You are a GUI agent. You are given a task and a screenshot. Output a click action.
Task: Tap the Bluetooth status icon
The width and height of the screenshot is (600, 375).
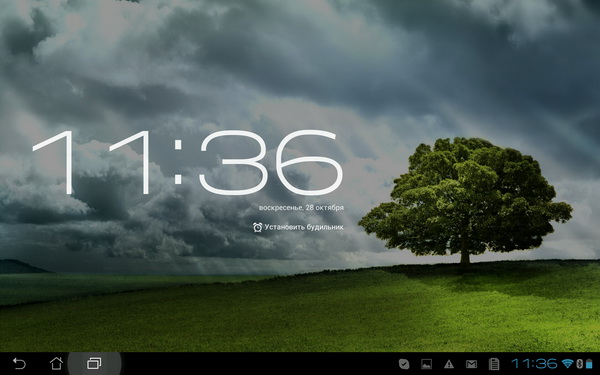(579, 364)
